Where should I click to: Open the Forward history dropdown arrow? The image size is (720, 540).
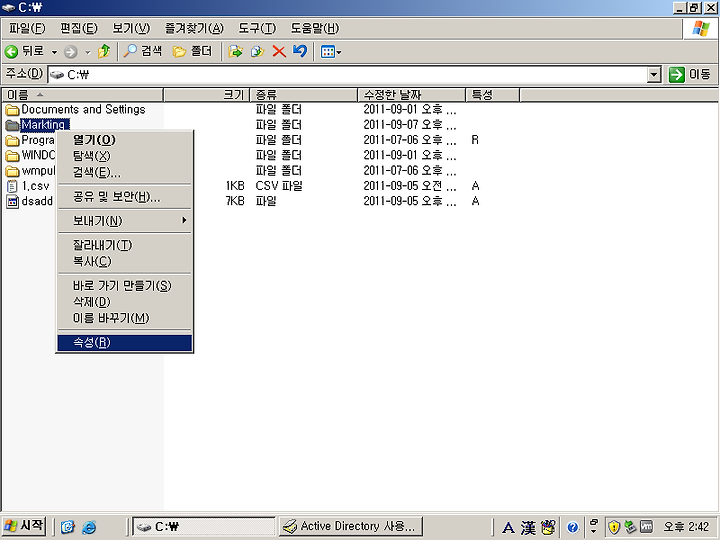(87, 52)
